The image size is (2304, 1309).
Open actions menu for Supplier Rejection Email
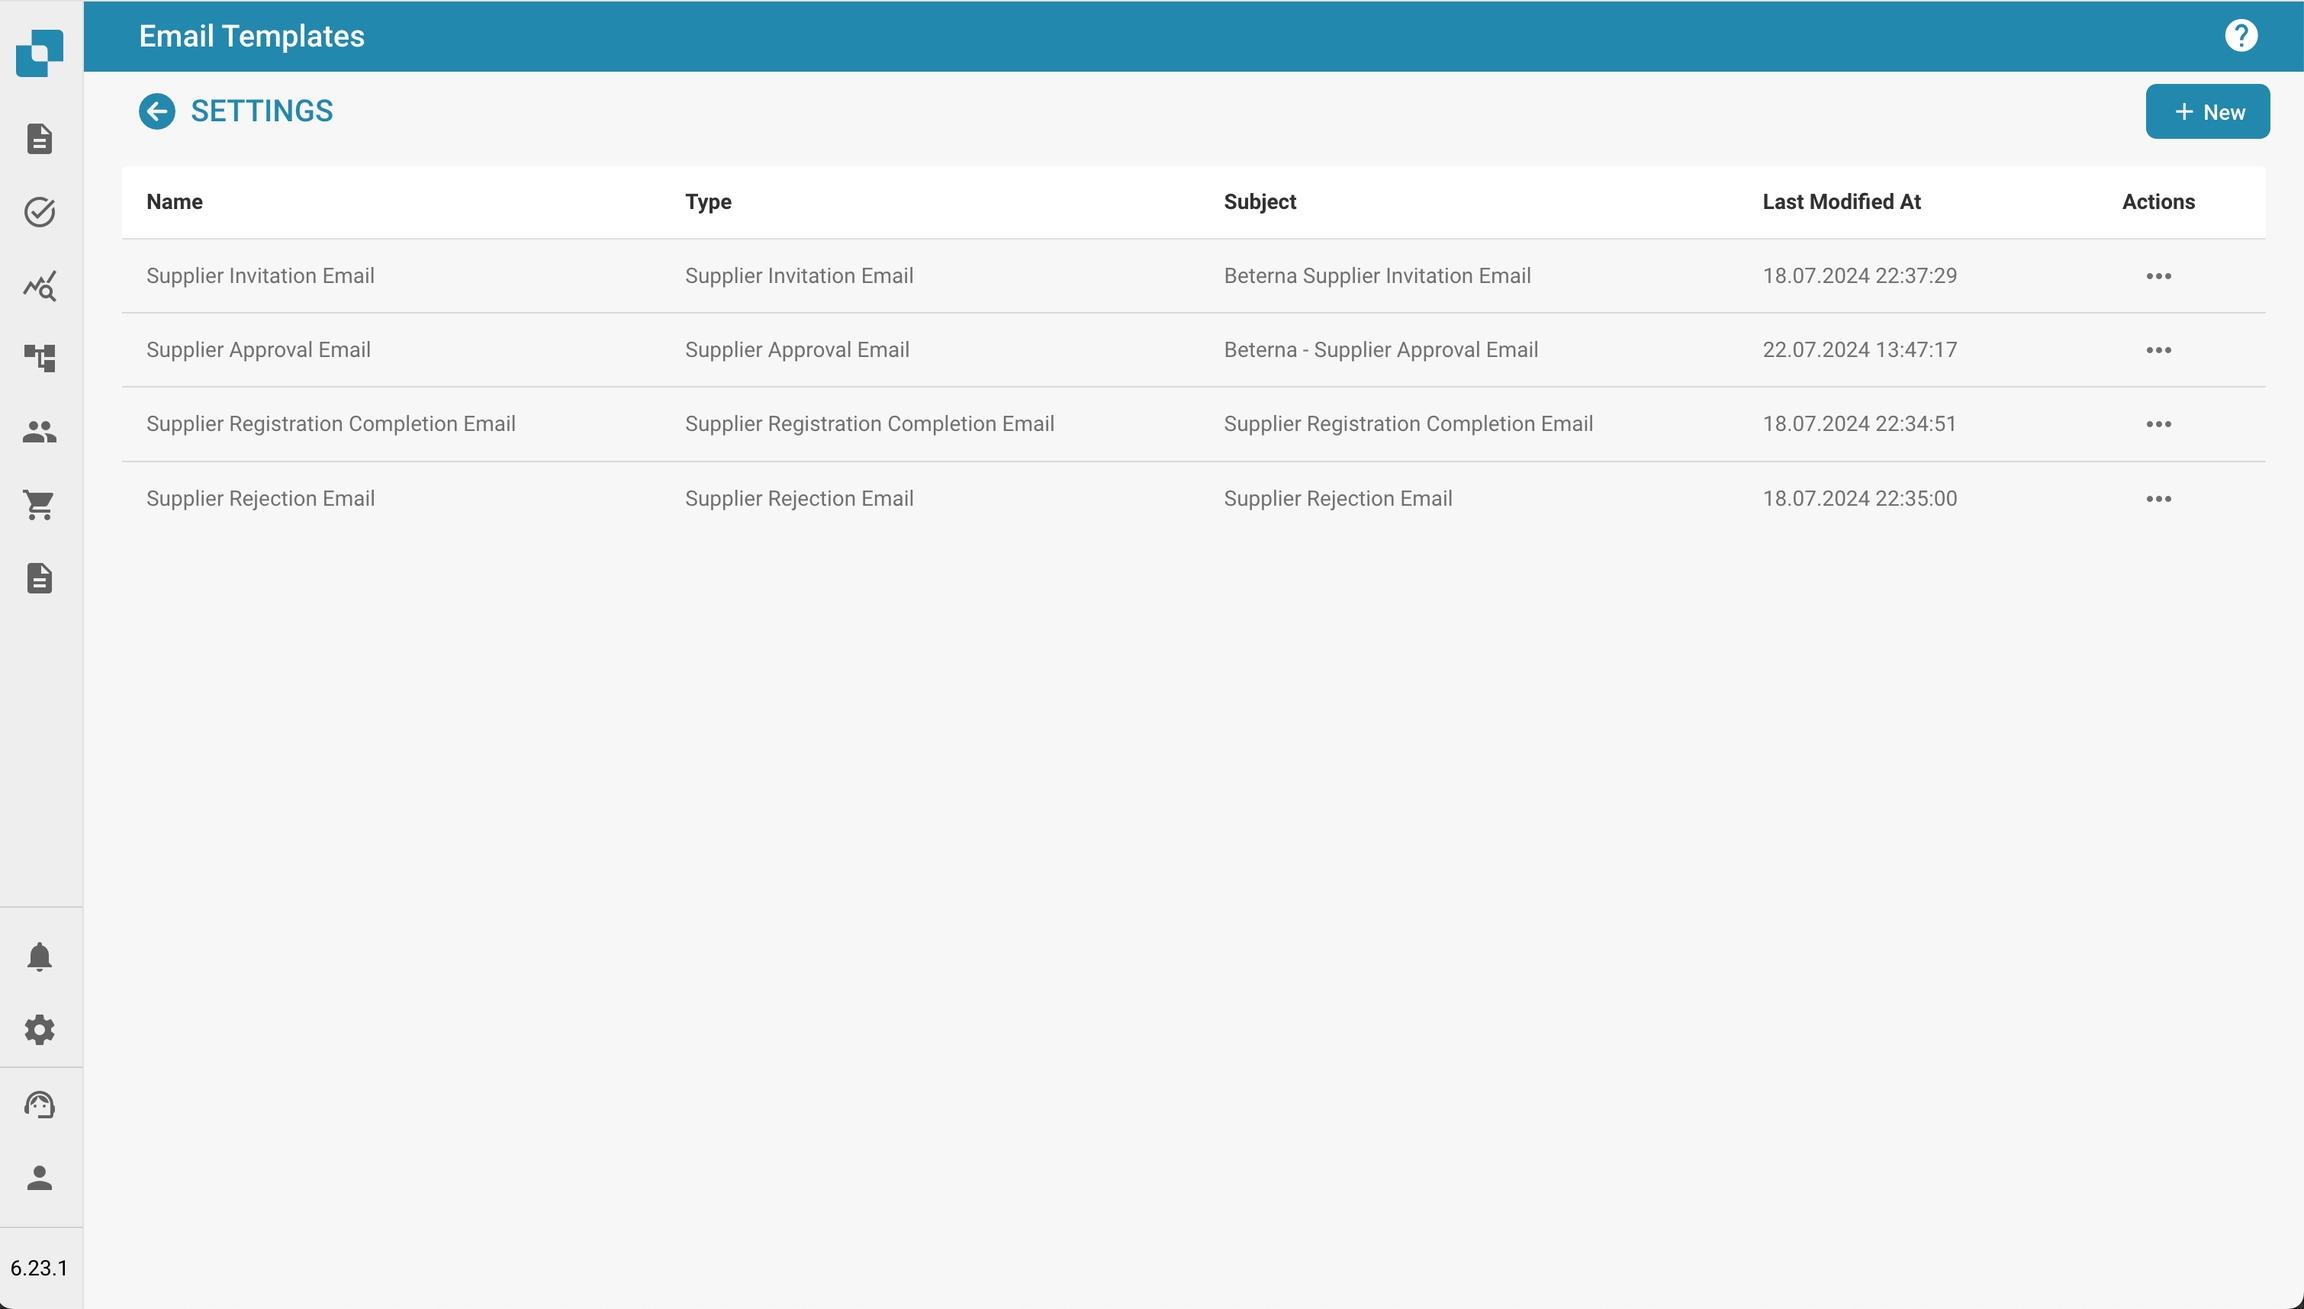(x=2158, y=499)
